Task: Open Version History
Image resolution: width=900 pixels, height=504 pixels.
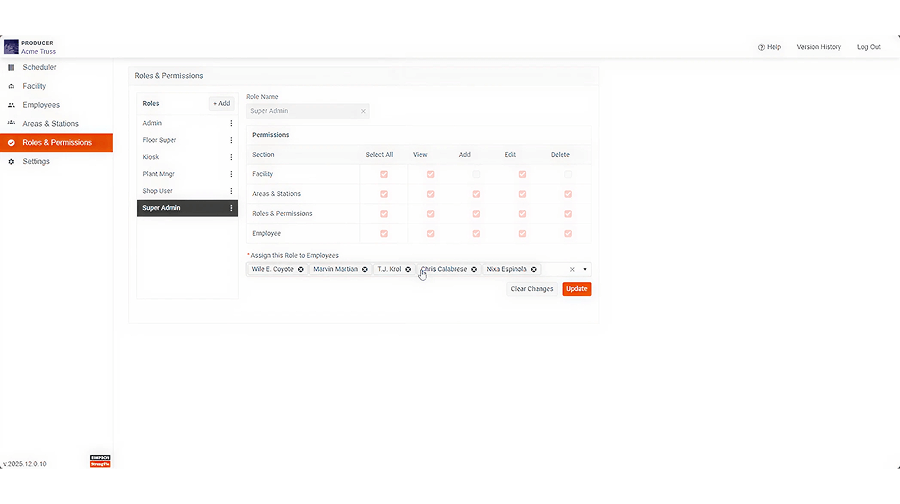Action: (x=818, y=47)
